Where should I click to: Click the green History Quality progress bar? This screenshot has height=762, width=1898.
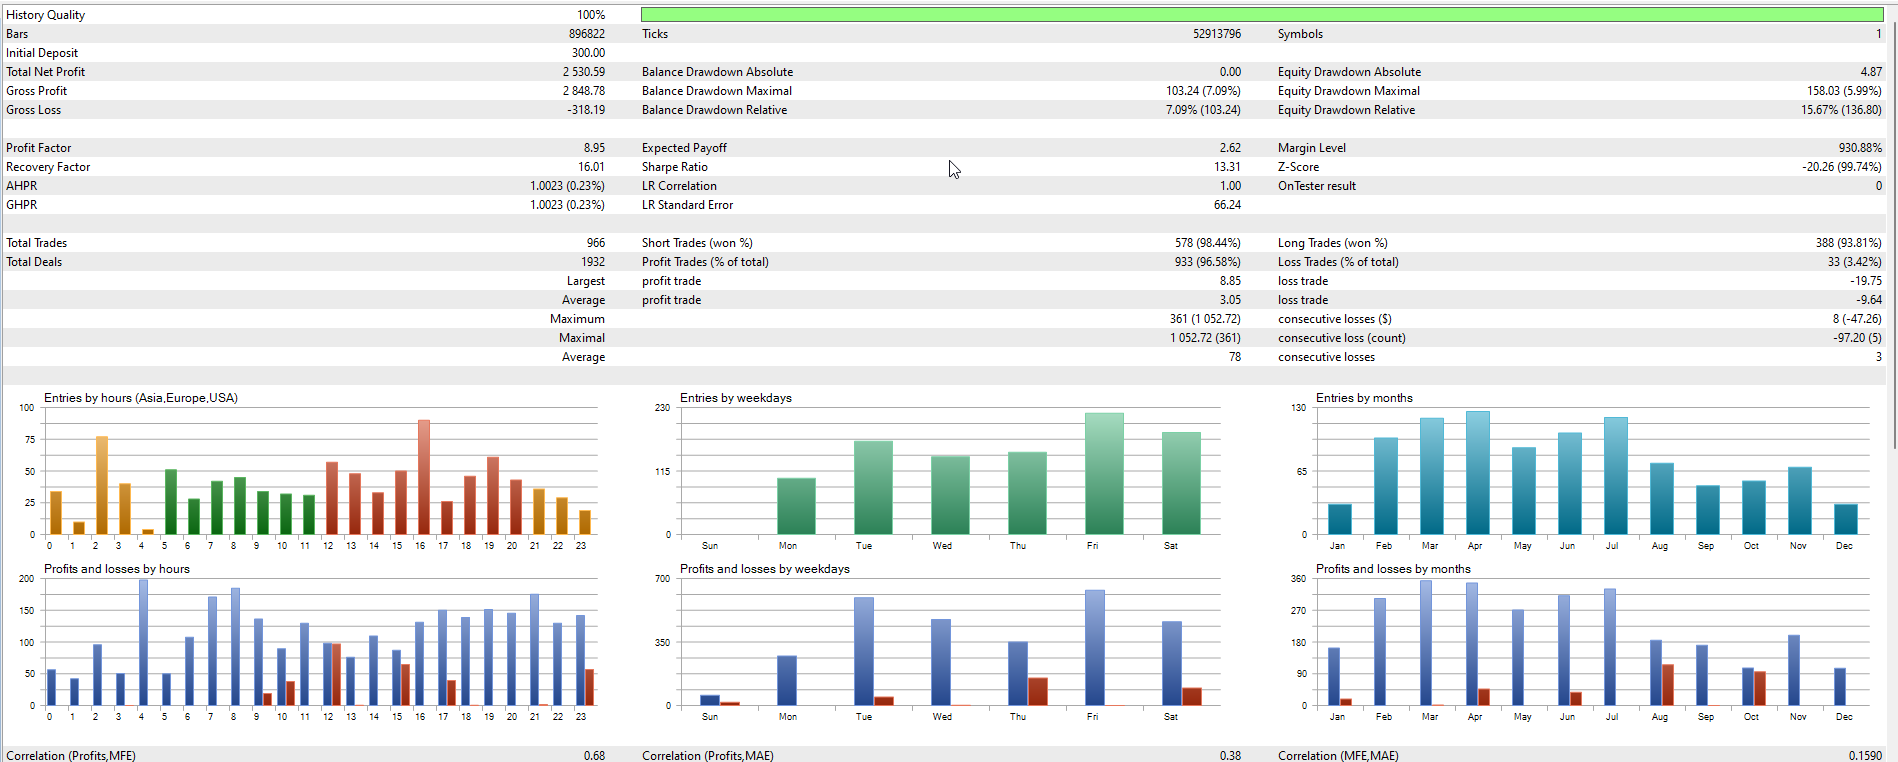[1262, 15]
